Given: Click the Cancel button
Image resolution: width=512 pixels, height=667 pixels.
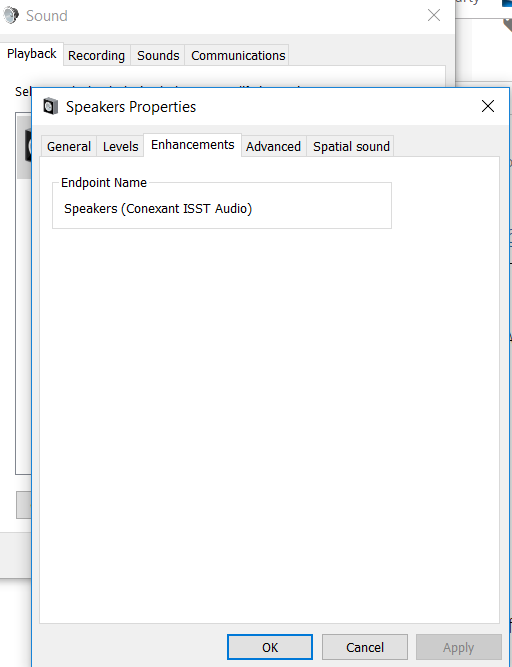Looking at the screenshot, I should pos(365,647).
